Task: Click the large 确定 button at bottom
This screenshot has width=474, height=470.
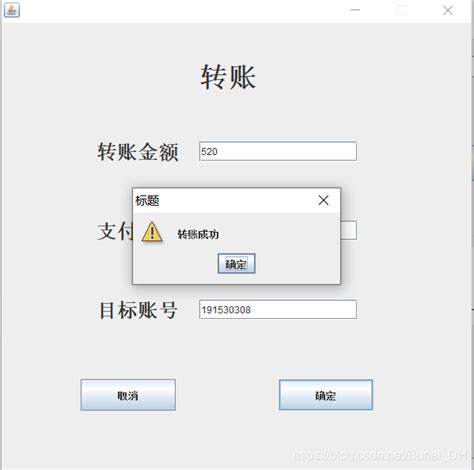Action: coord(326,395)
